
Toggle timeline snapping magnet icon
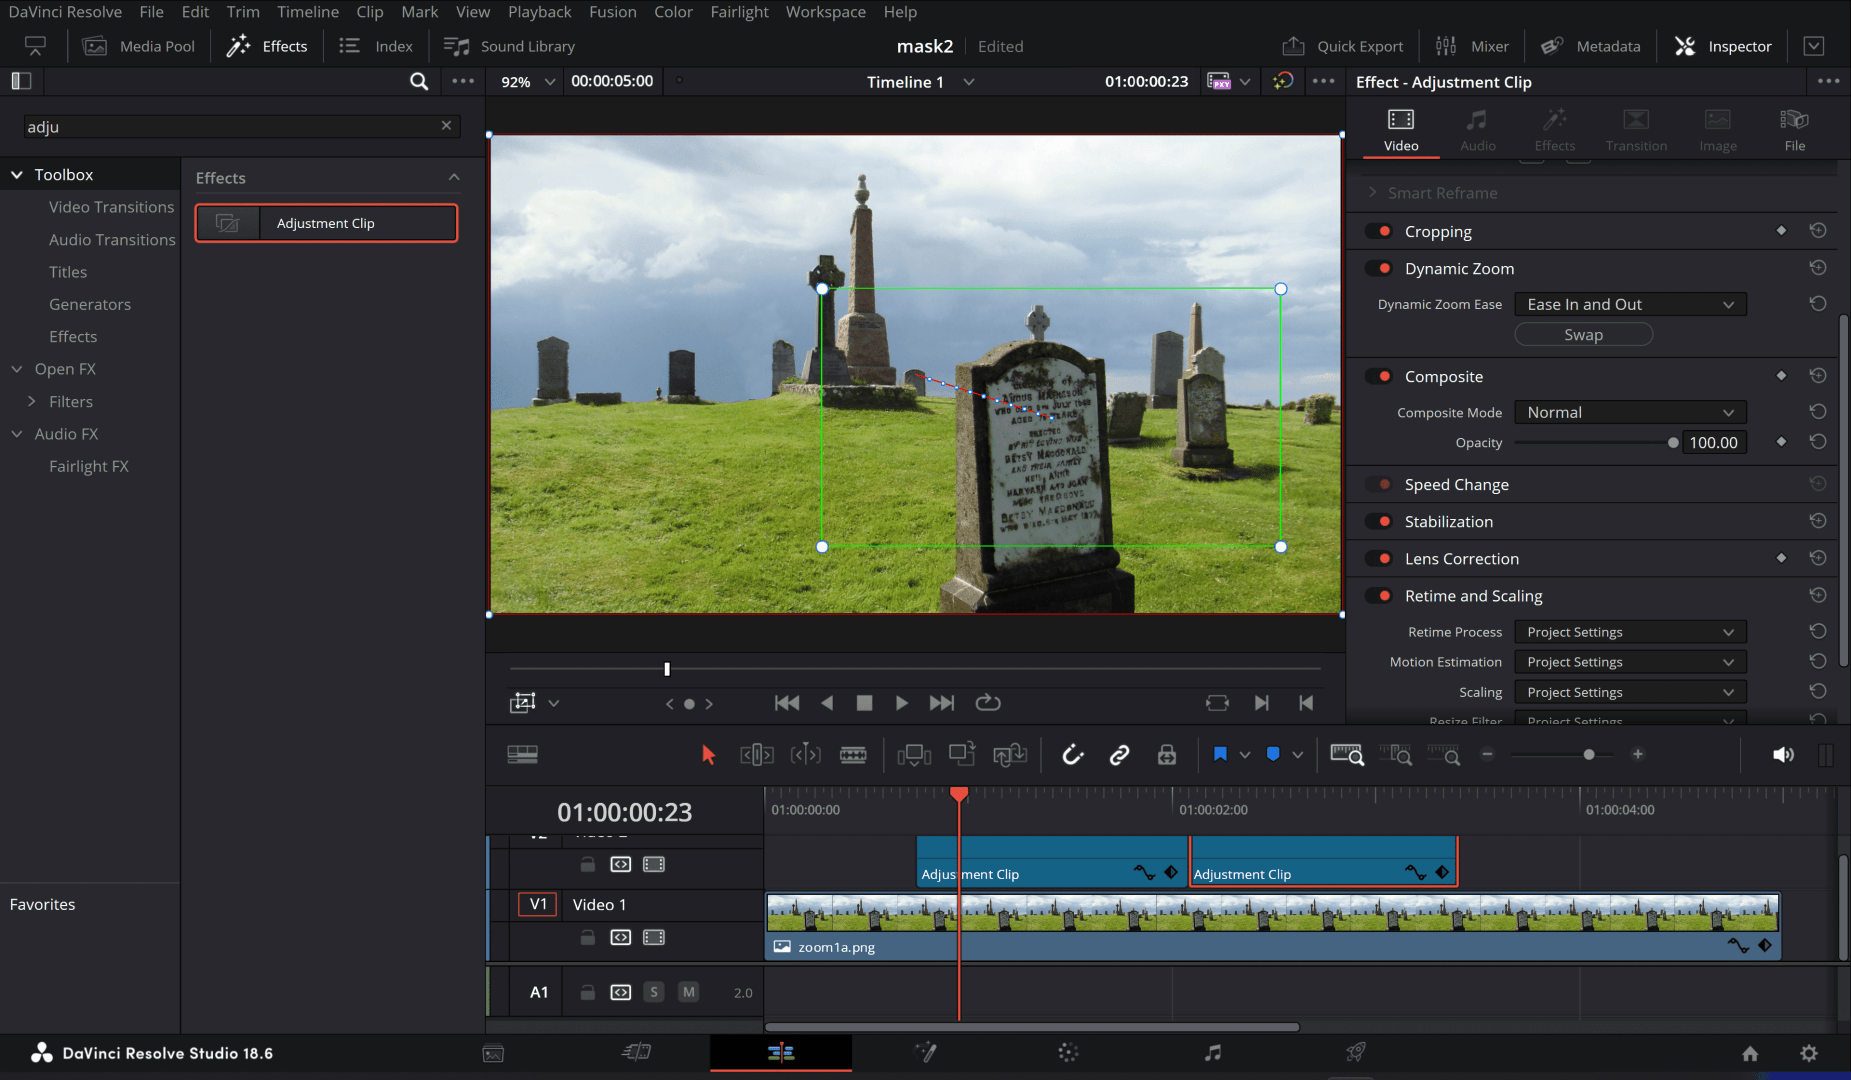pos(1073,755)
